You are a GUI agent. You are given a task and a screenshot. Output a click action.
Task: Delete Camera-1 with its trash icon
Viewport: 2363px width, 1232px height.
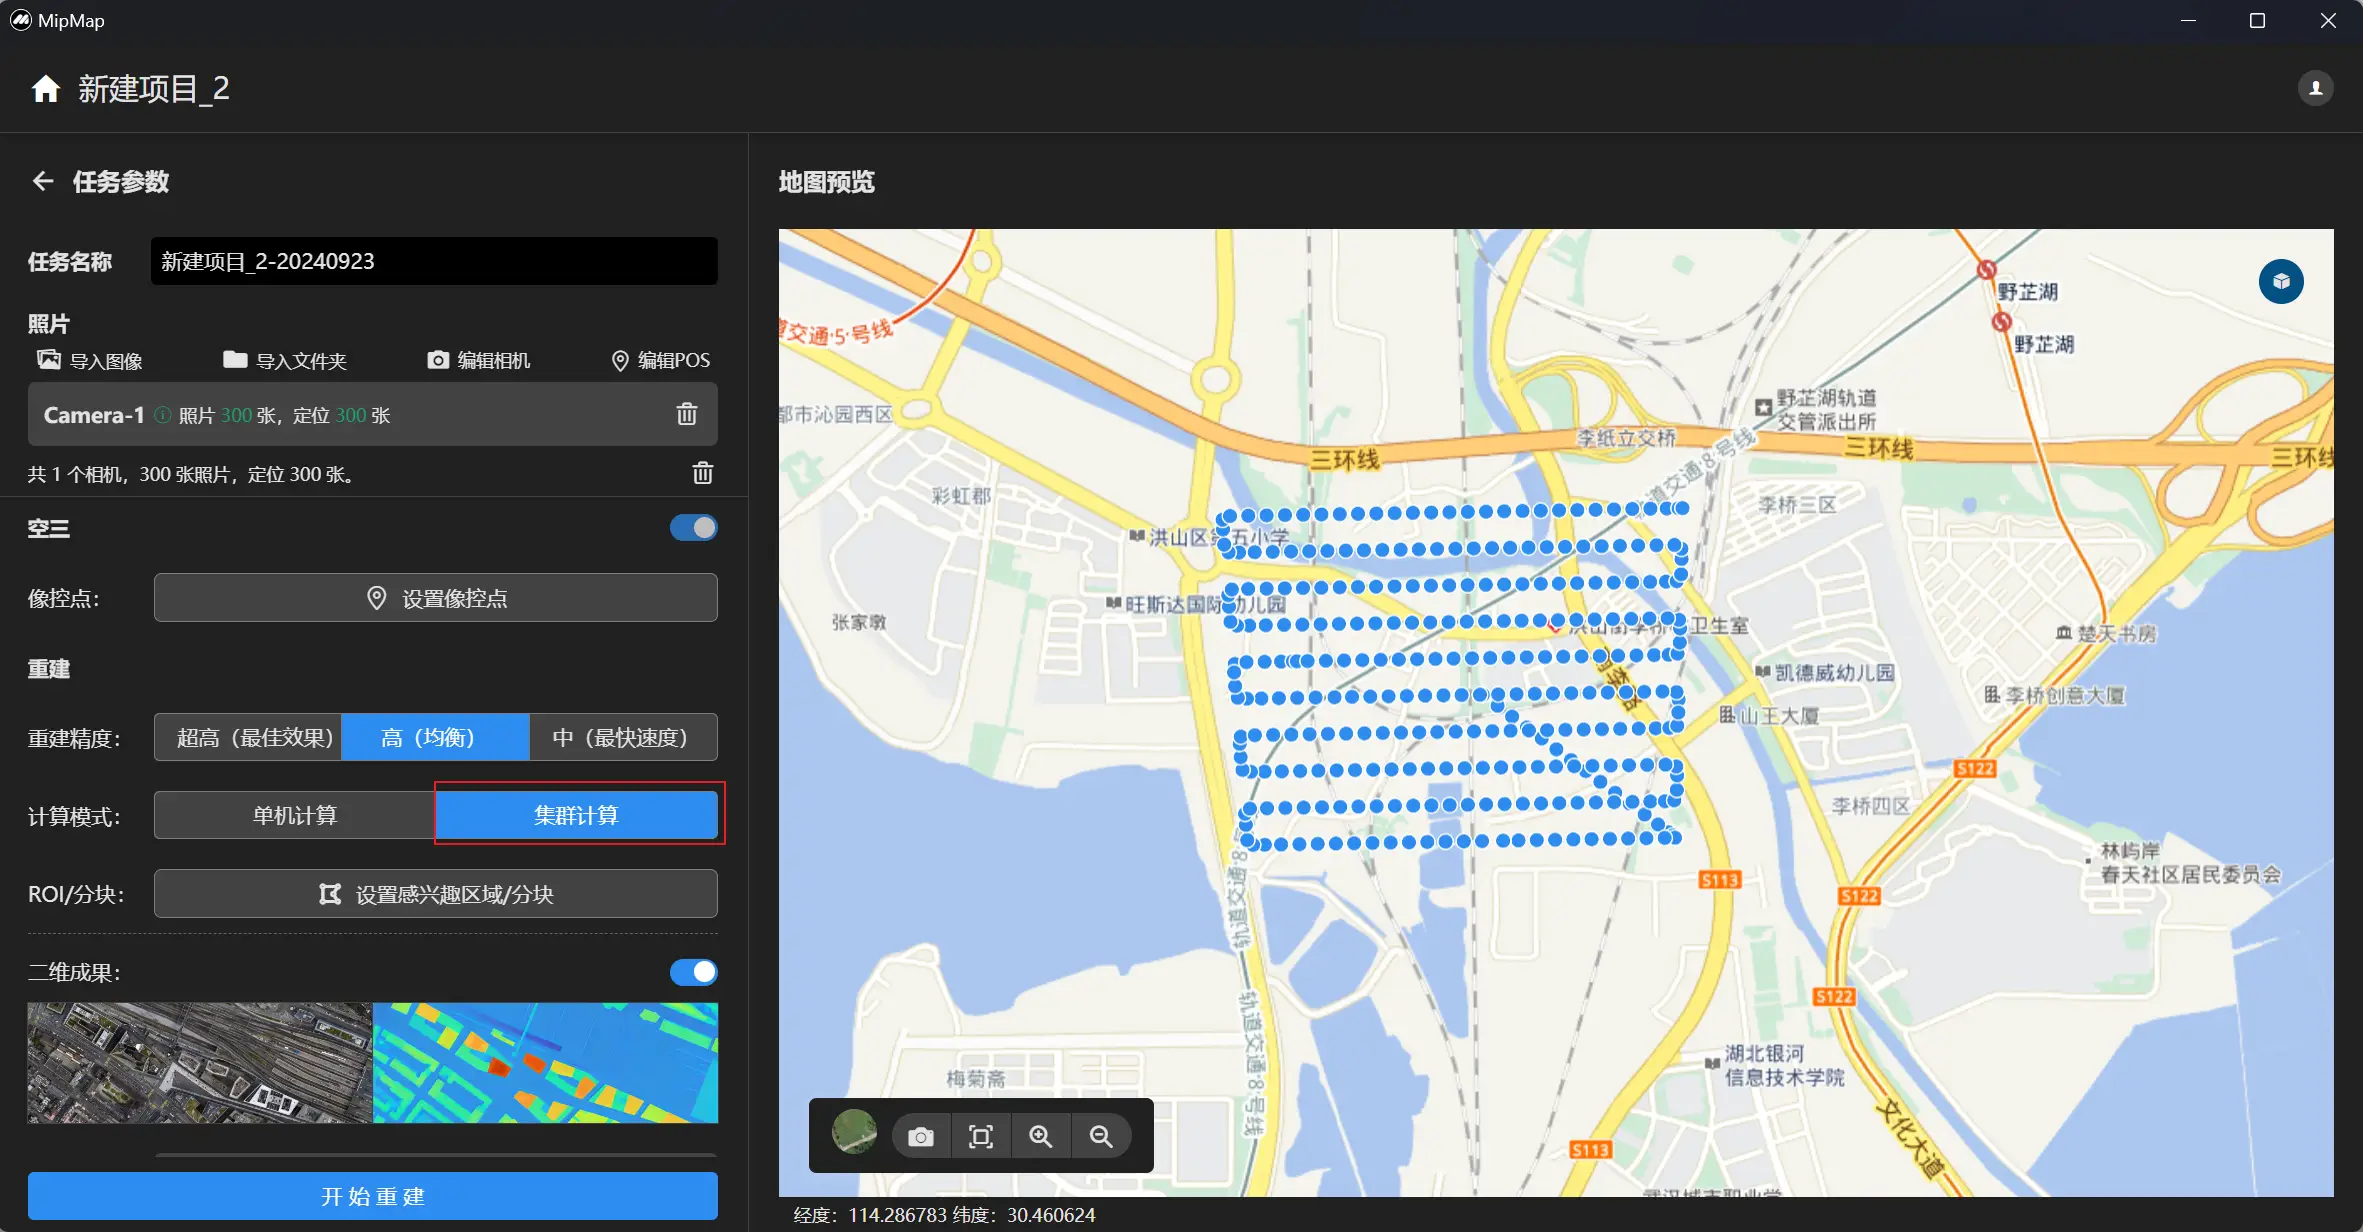pyautogui.click(x=686, y=414)
